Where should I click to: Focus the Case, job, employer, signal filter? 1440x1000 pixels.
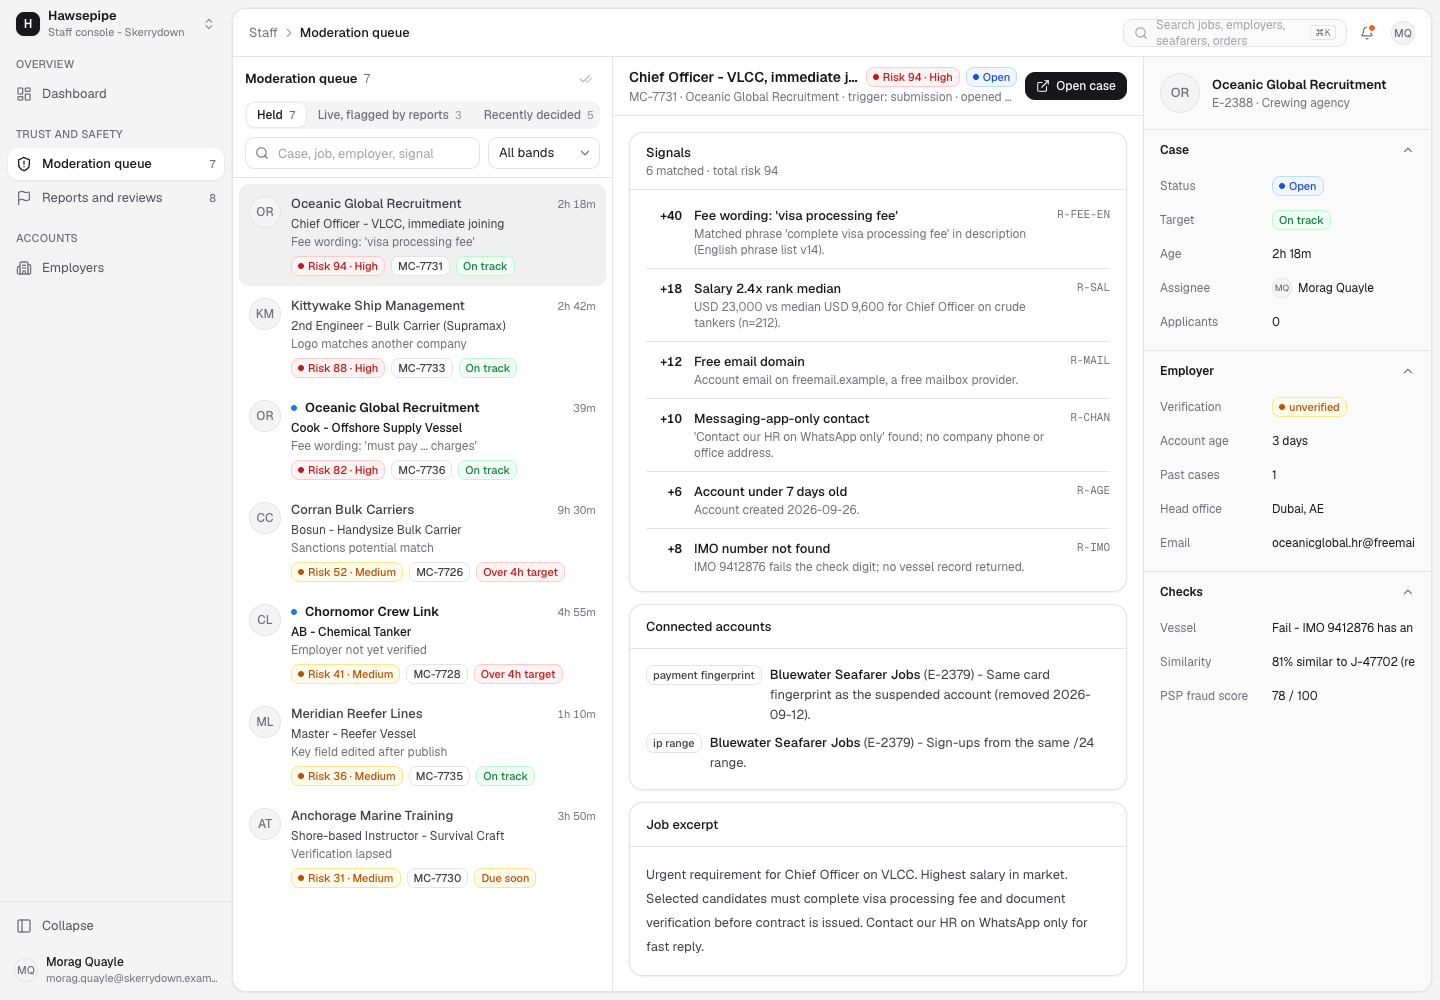tap(362, 153)
